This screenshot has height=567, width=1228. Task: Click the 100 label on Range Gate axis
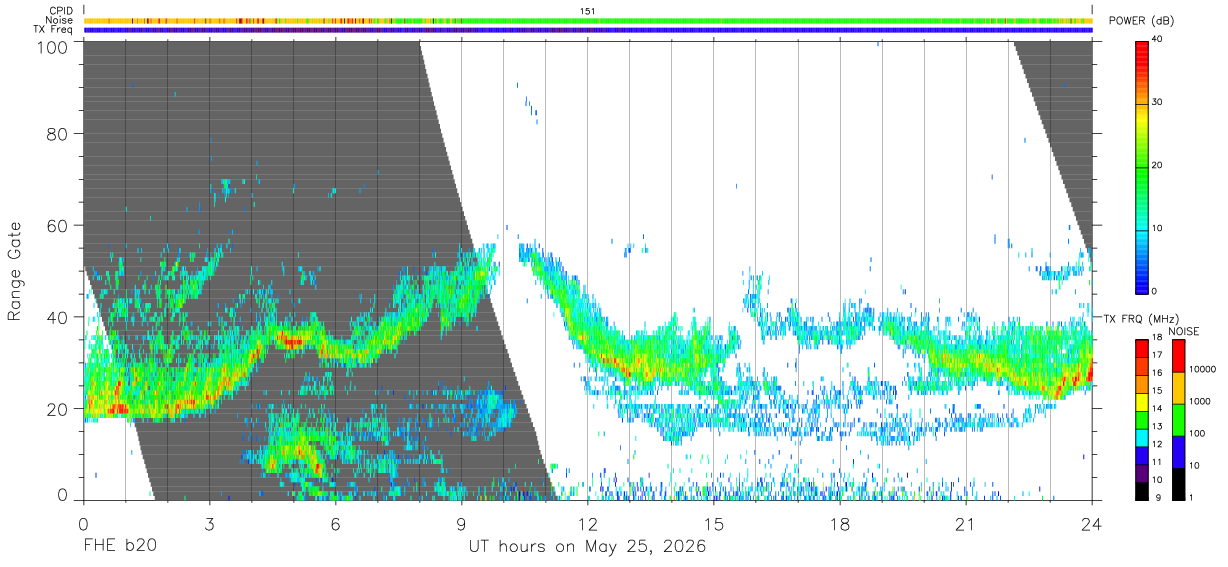point(54,47)
